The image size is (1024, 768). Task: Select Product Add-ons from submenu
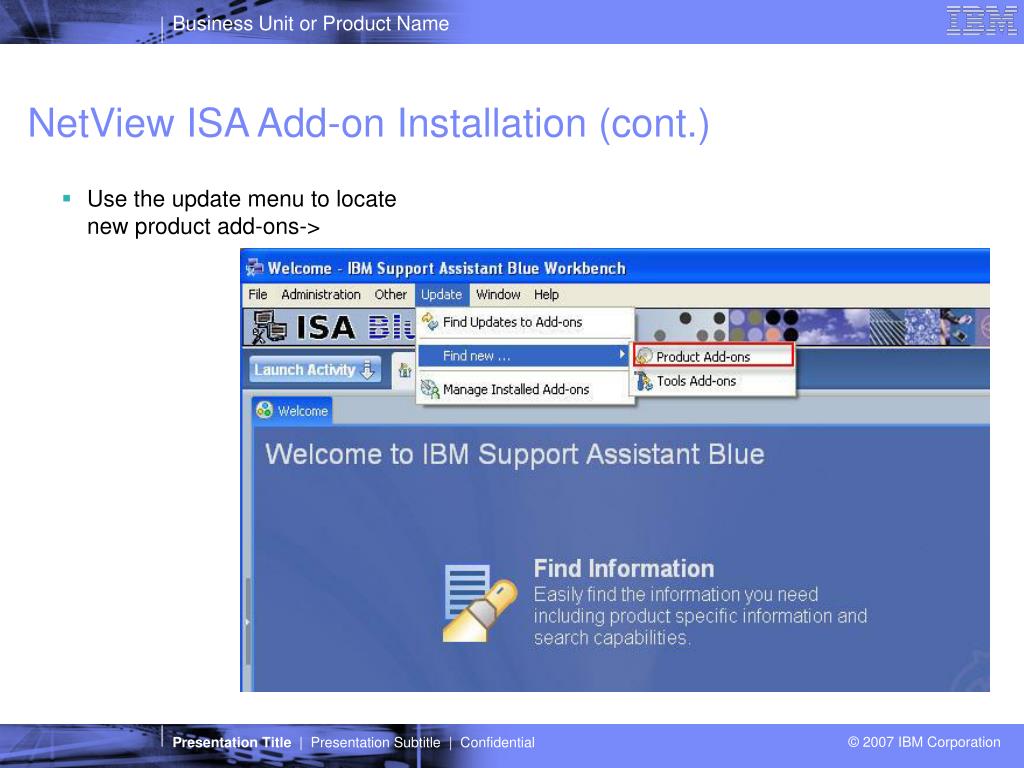(714, 356)
